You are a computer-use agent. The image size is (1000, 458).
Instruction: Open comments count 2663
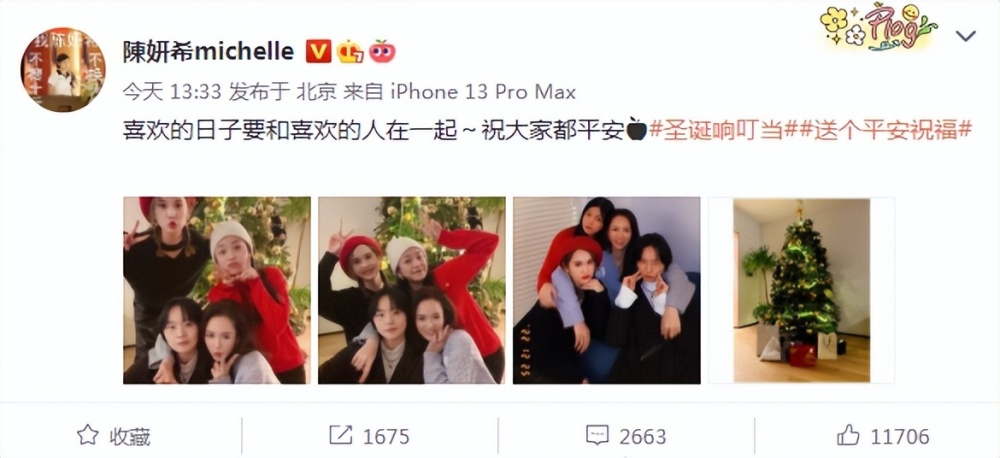click(643, 436)
